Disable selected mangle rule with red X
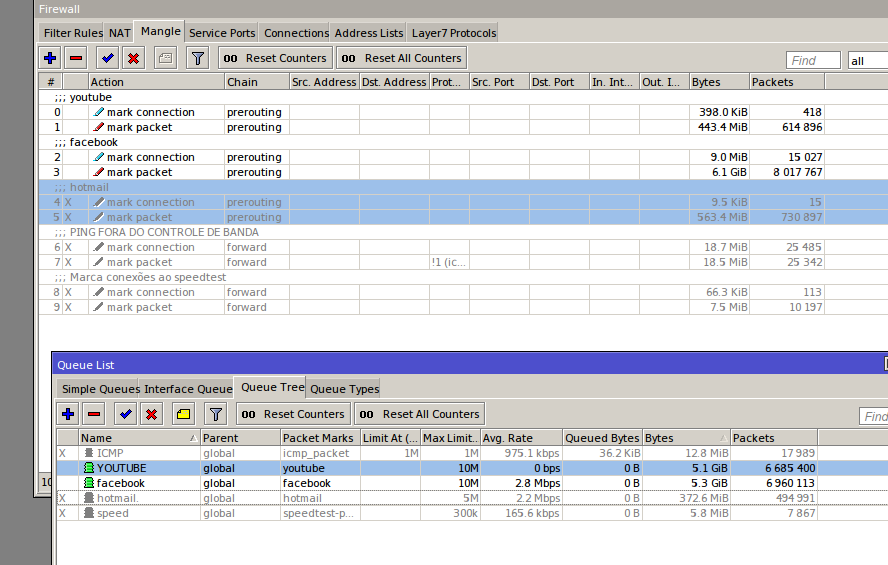Screen dimensions: 888x565 click(133, 58)
